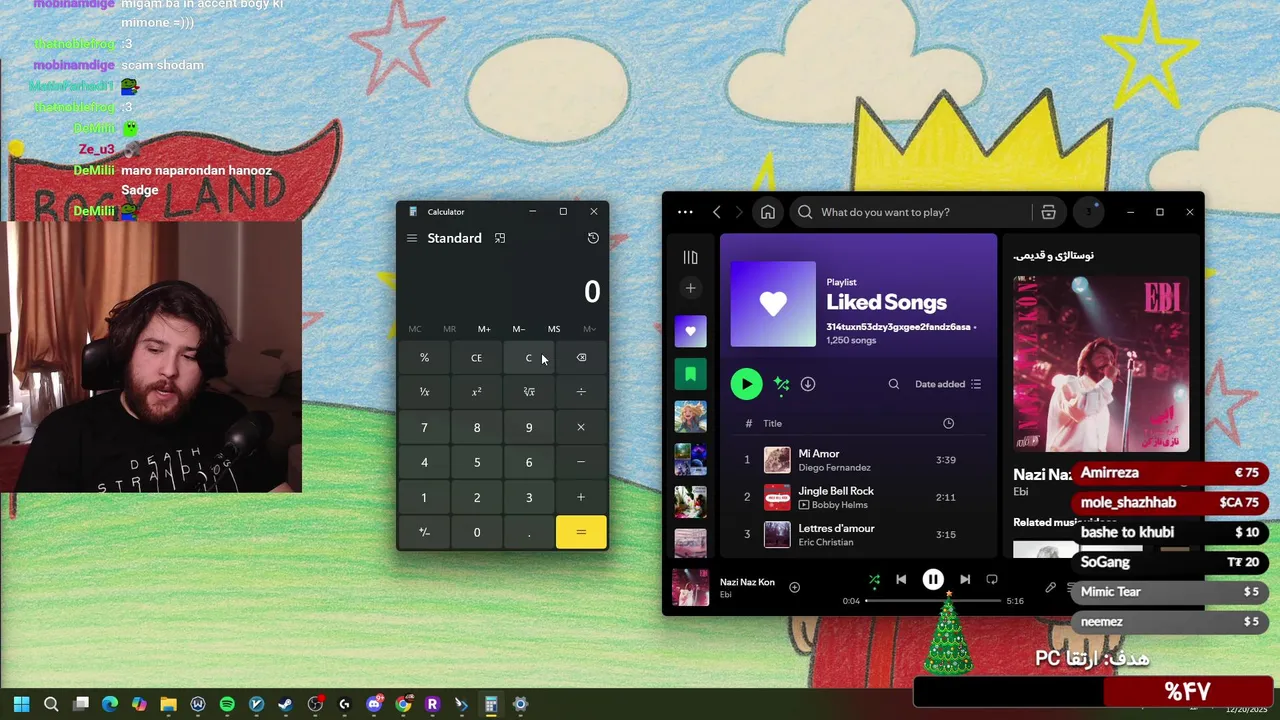
Task: Skip to next track in Spotify
Action: [965, 579]
